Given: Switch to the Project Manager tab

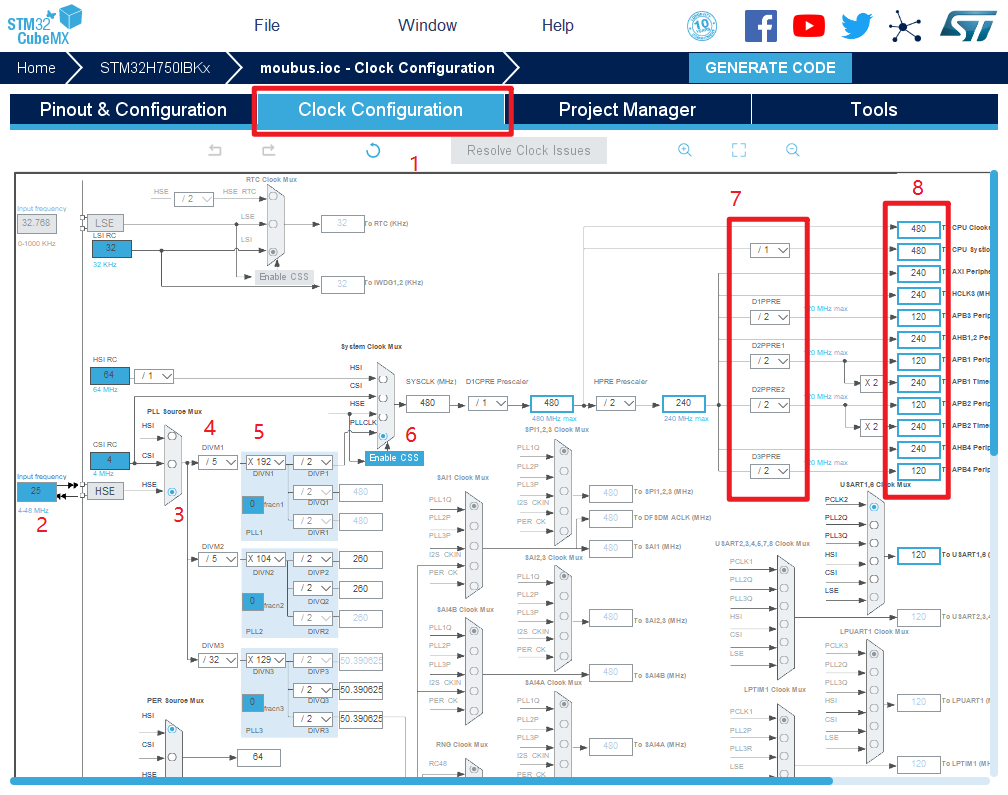Looking at the screenshot, I should point(627,110).
